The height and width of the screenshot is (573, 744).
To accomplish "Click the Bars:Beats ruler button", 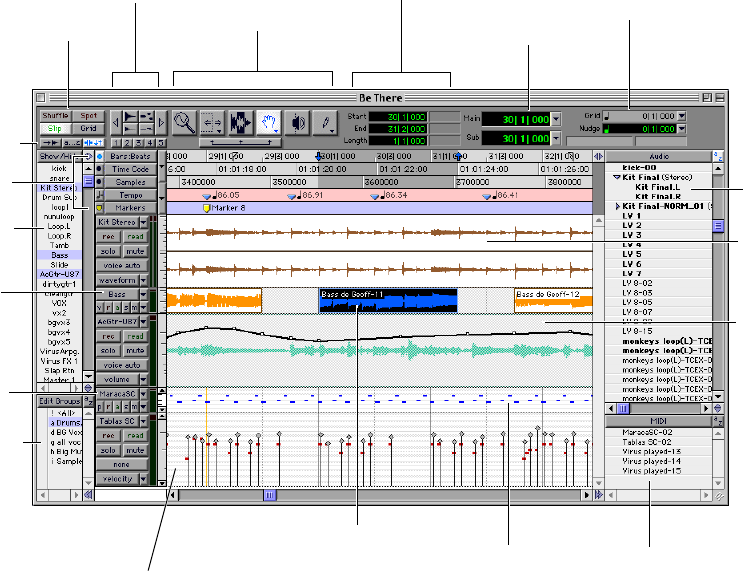I will tap(130, 156).
